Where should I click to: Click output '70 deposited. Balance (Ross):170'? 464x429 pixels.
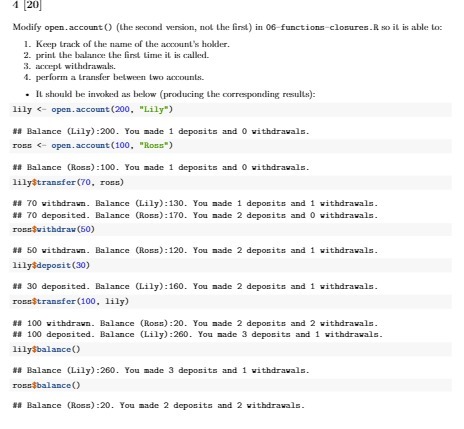click(195, 215)
